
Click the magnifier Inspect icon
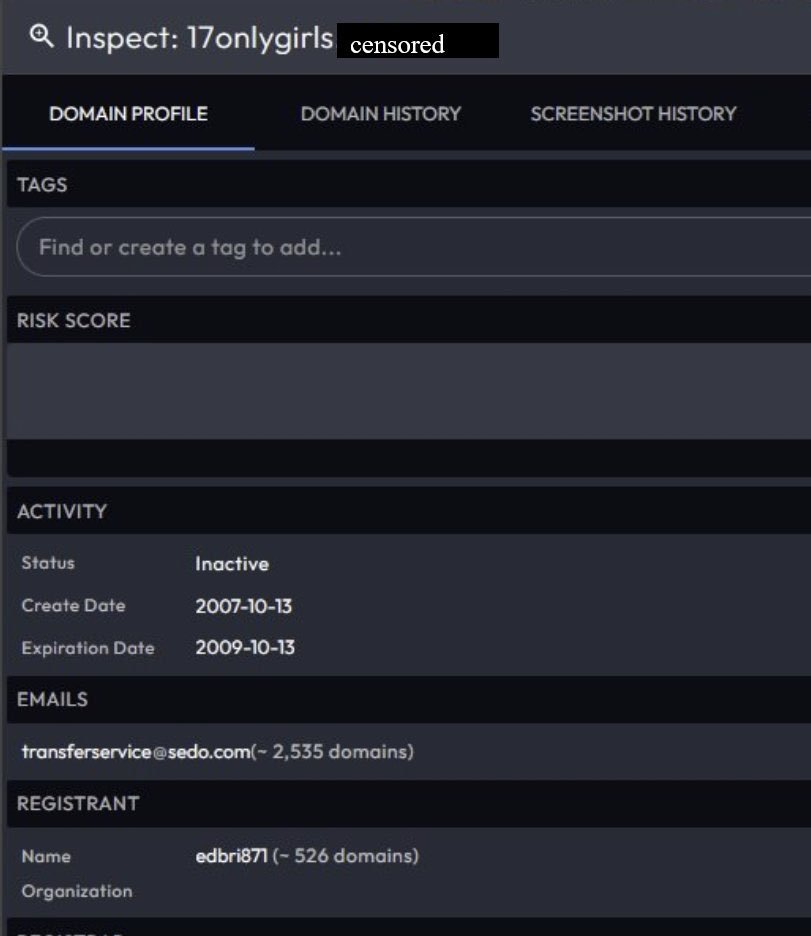(x=41, y=37)
